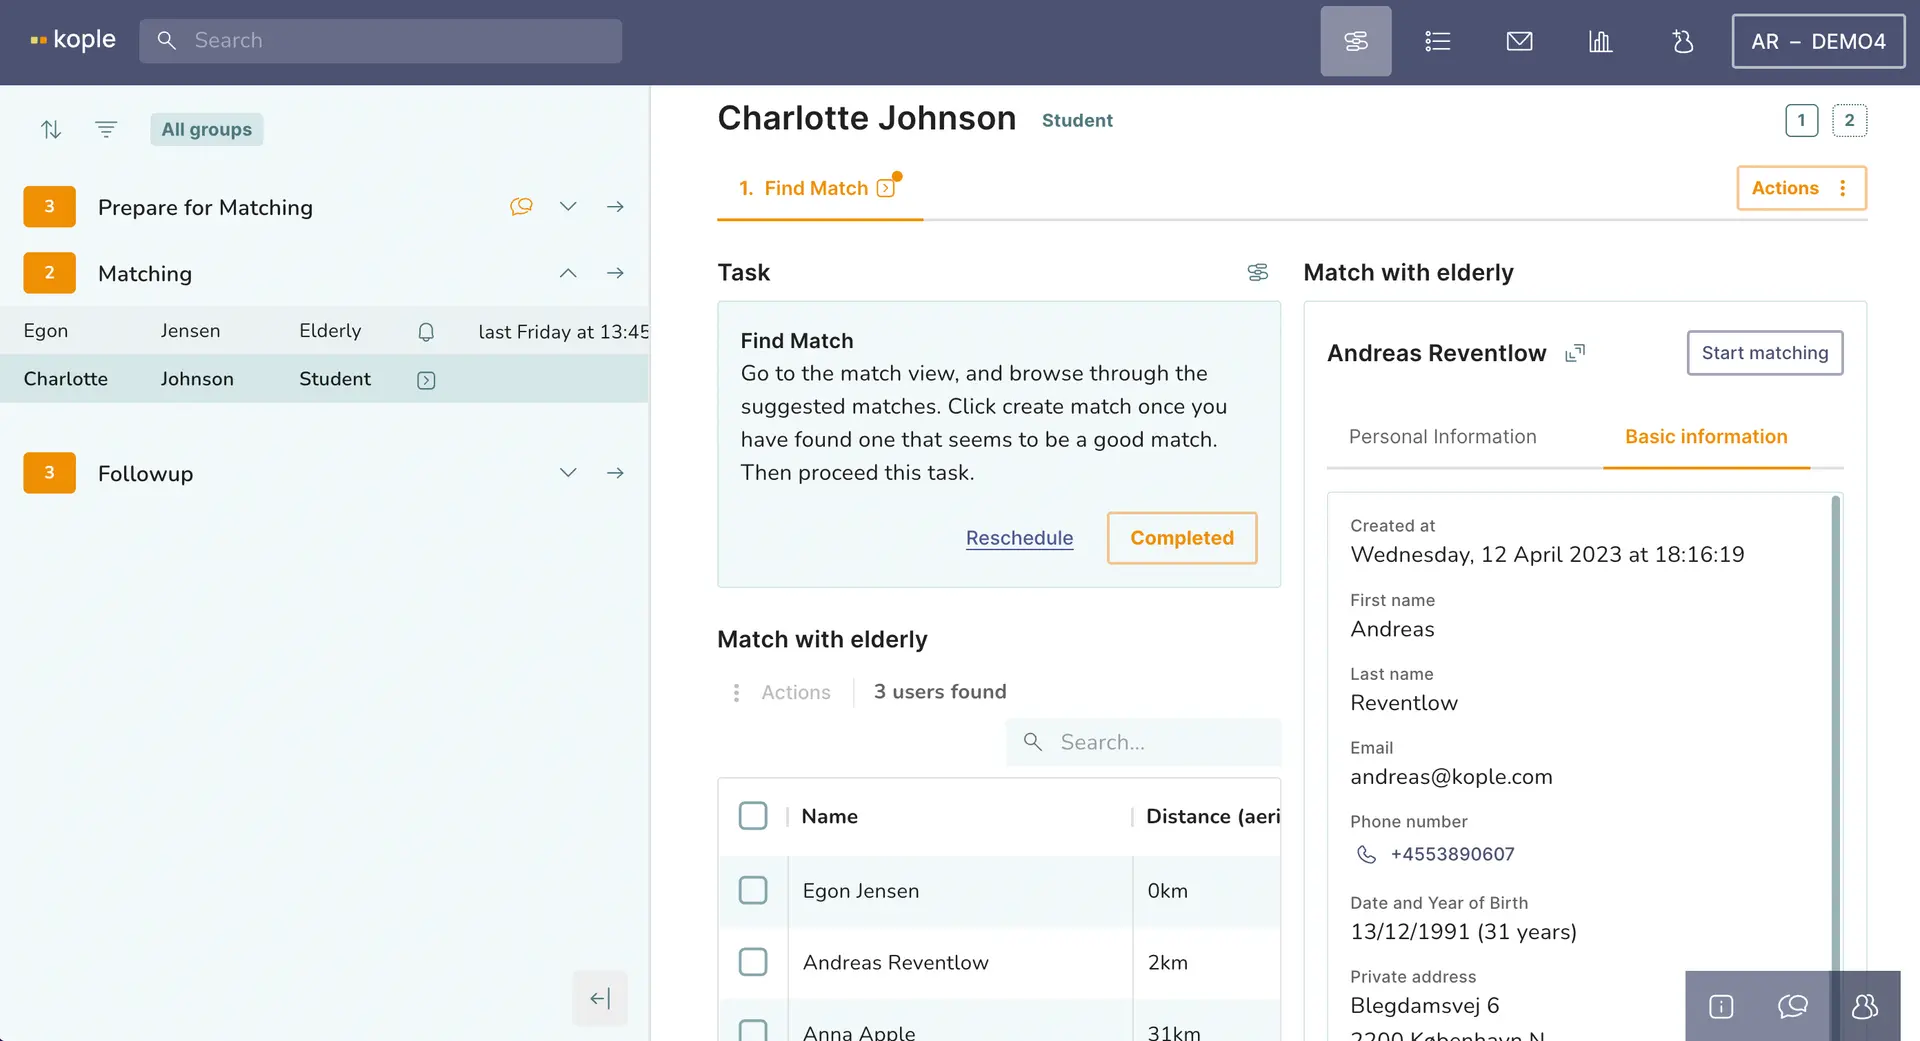The width and height of the screenshot is (1920, 1041).
Task: Click the Completed button
Action: click(1181, 538)
